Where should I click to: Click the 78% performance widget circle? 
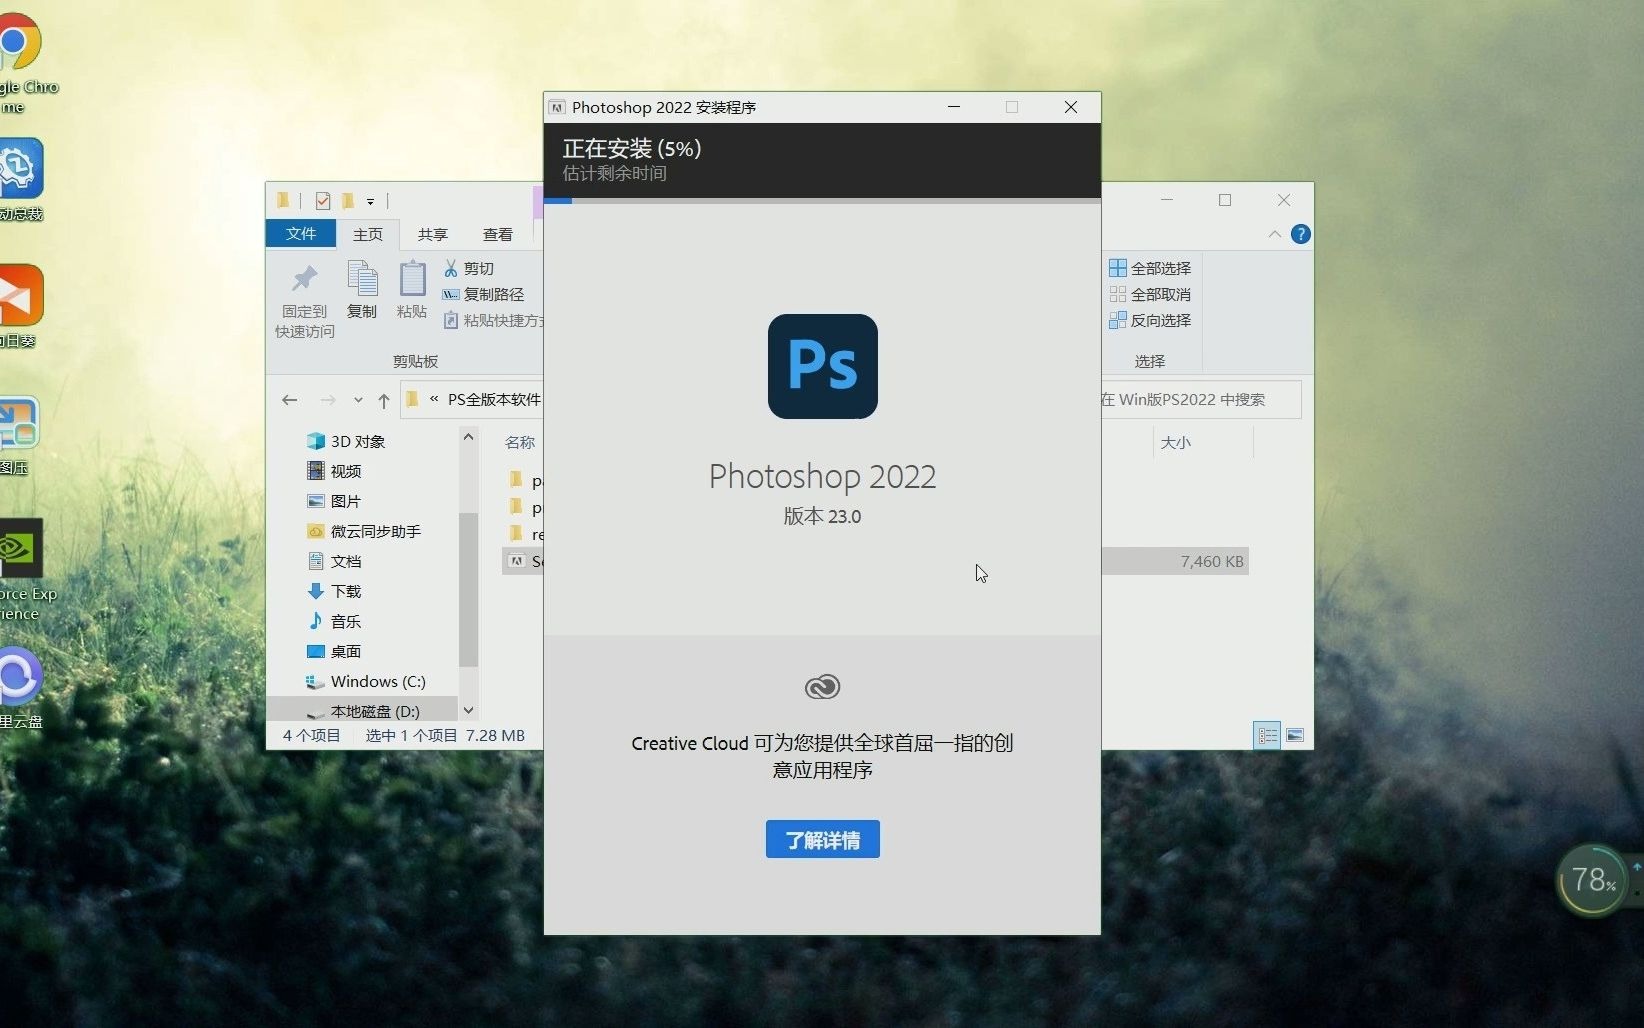[x=1594, y=880]
